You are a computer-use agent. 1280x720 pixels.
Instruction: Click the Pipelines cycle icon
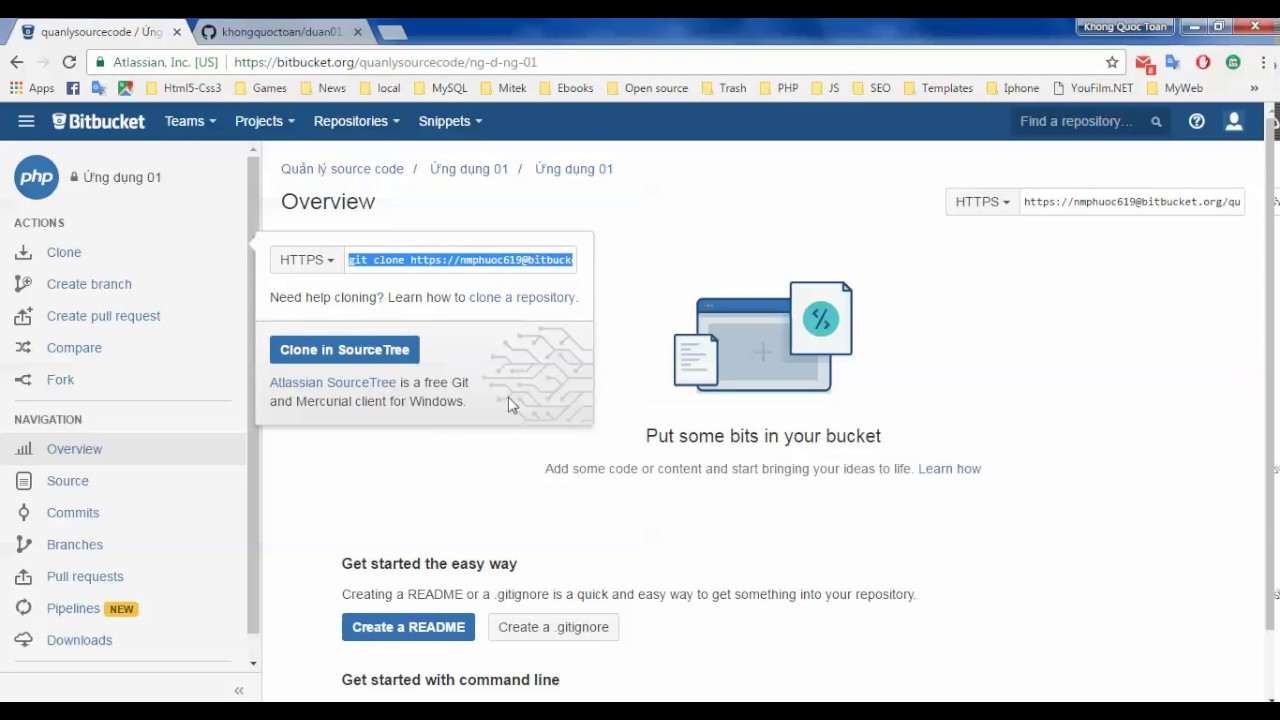point(24,608)
